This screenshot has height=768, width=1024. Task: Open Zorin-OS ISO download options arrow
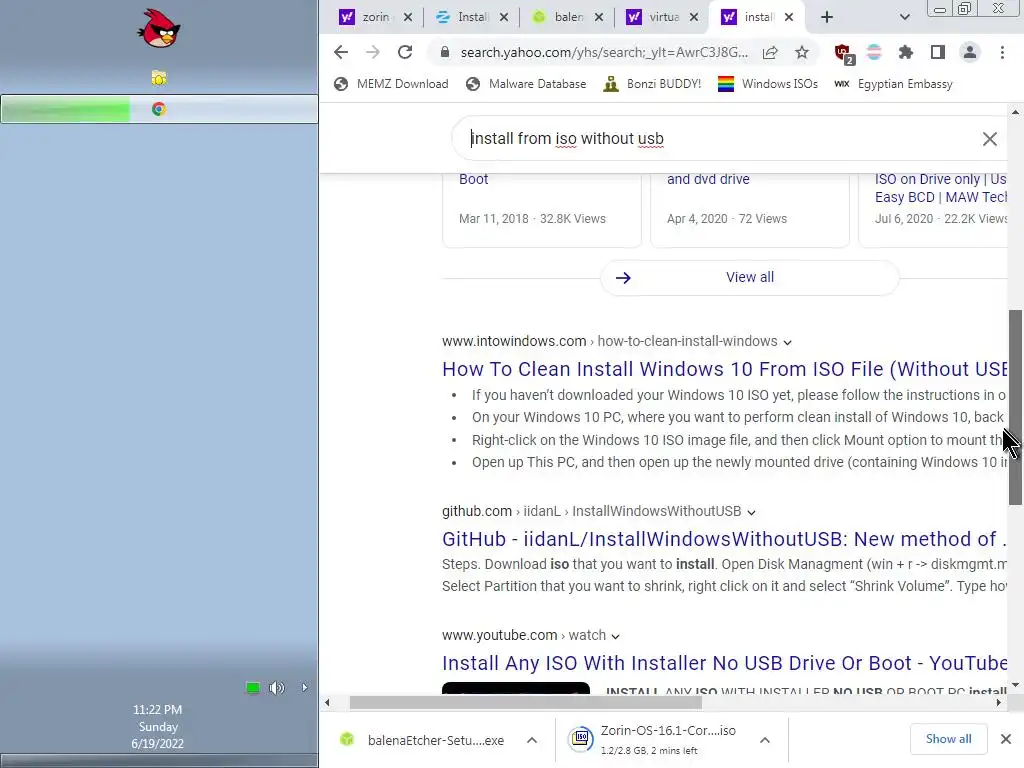coord(765,740)
